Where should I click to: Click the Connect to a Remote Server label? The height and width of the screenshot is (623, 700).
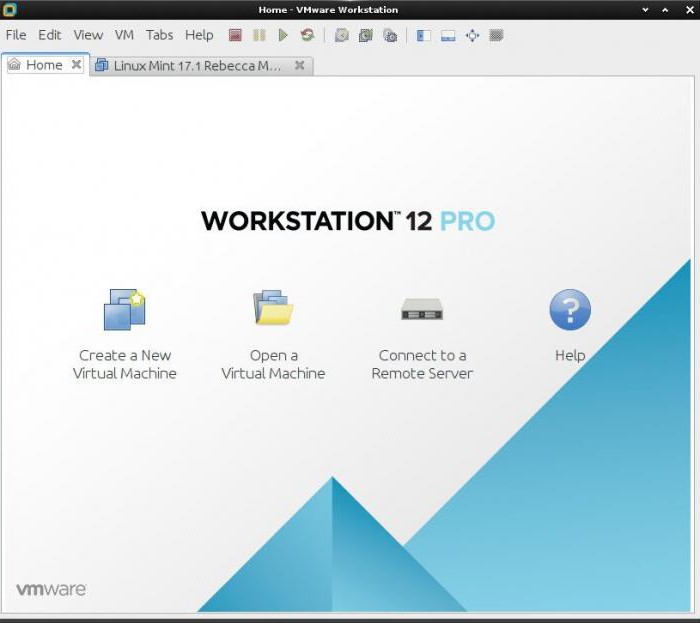click(422, 364)
